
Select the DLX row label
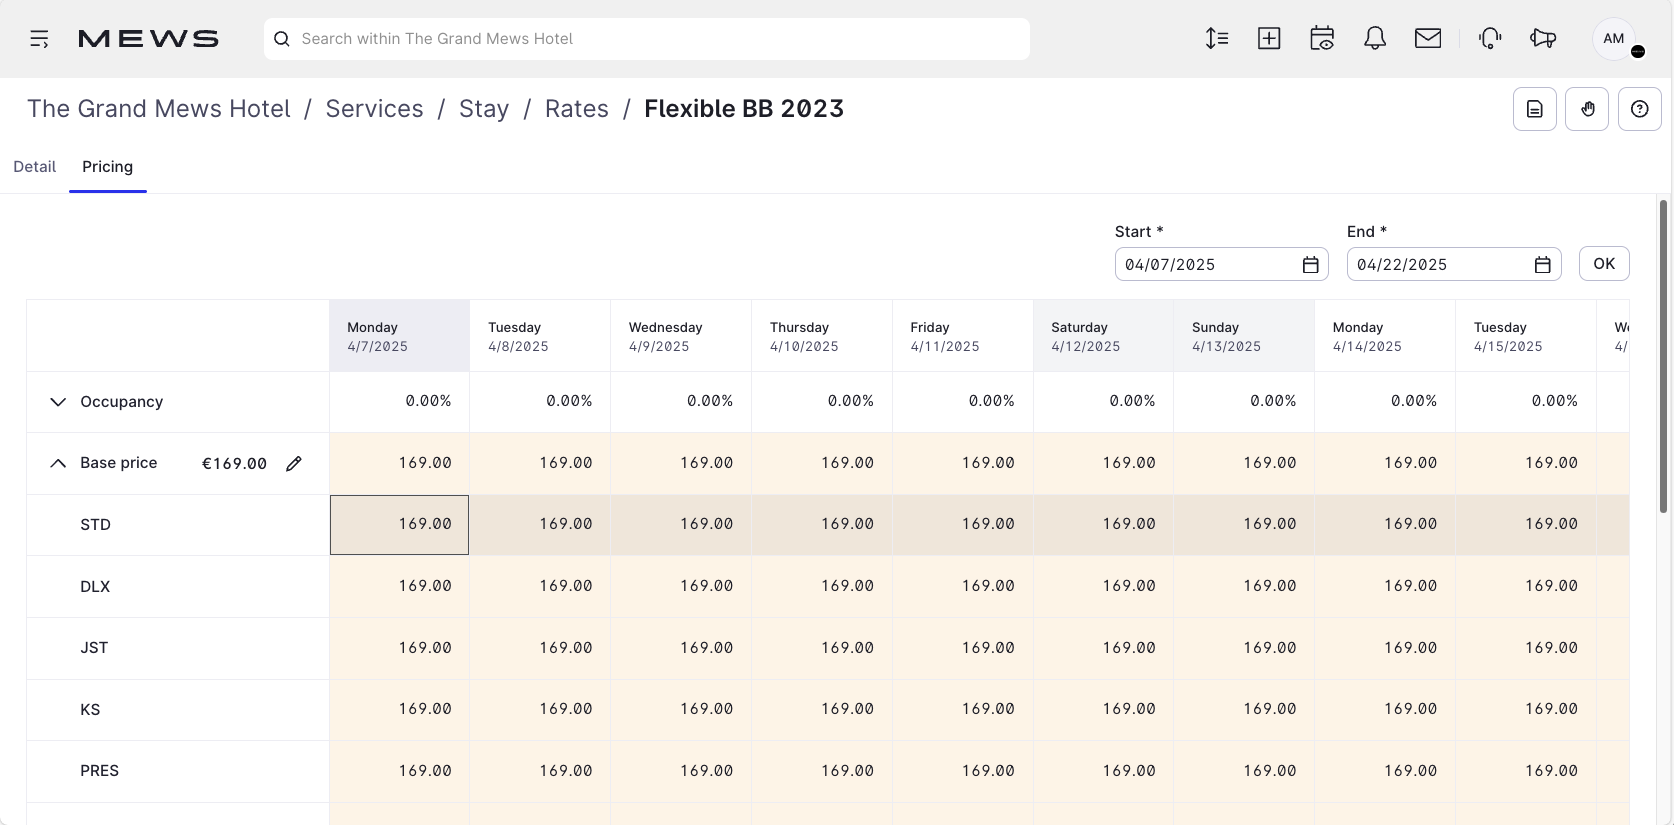(x=95, y=587)
